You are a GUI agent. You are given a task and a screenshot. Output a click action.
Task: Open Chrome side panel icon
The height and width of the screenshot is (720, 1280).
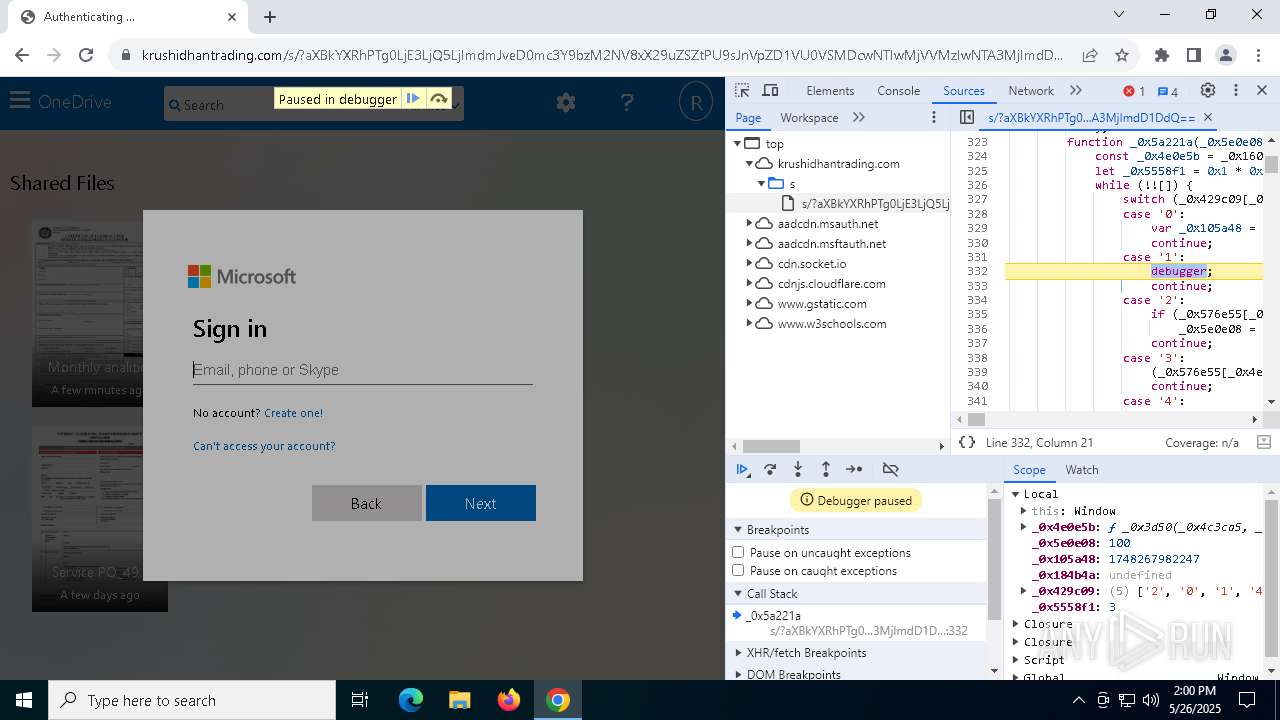point(1193,55)
